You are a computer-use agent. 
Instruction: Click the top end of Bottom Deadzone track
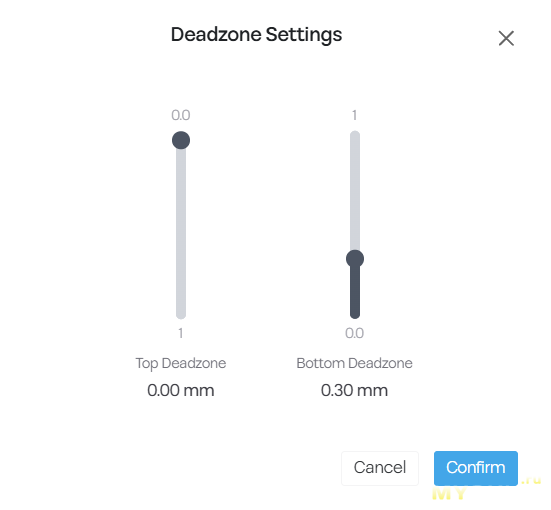click(x=355, y=135)
